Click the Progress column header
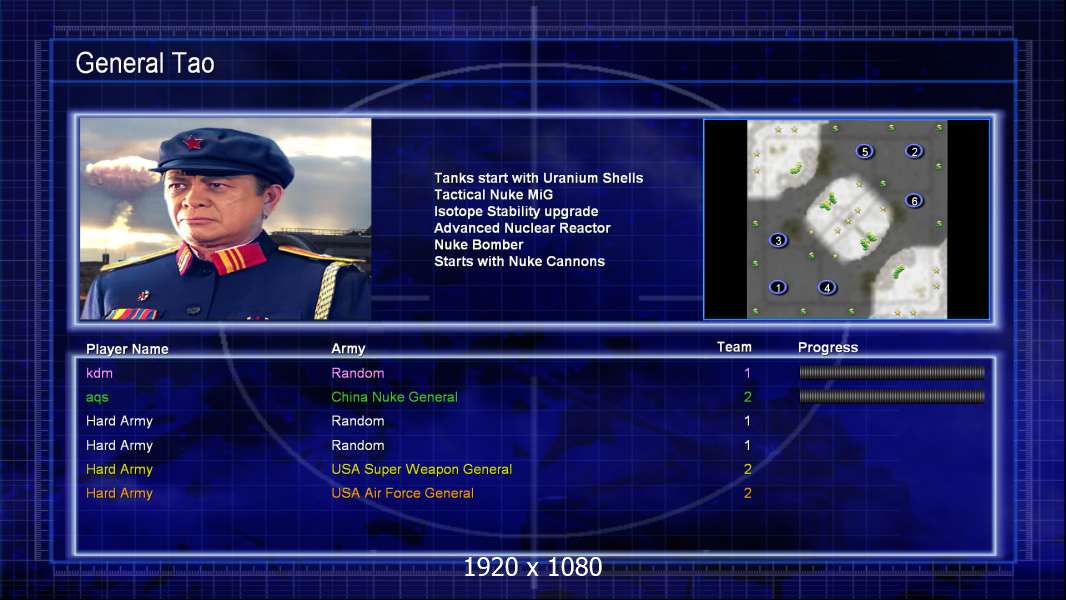1066x600 pixels. point(828,347)
